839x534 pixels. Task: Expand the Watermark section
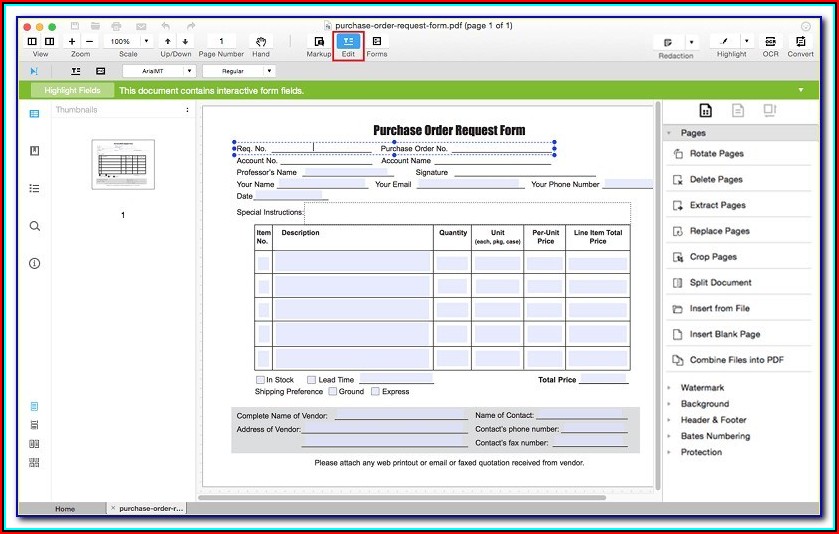[702, 388]
